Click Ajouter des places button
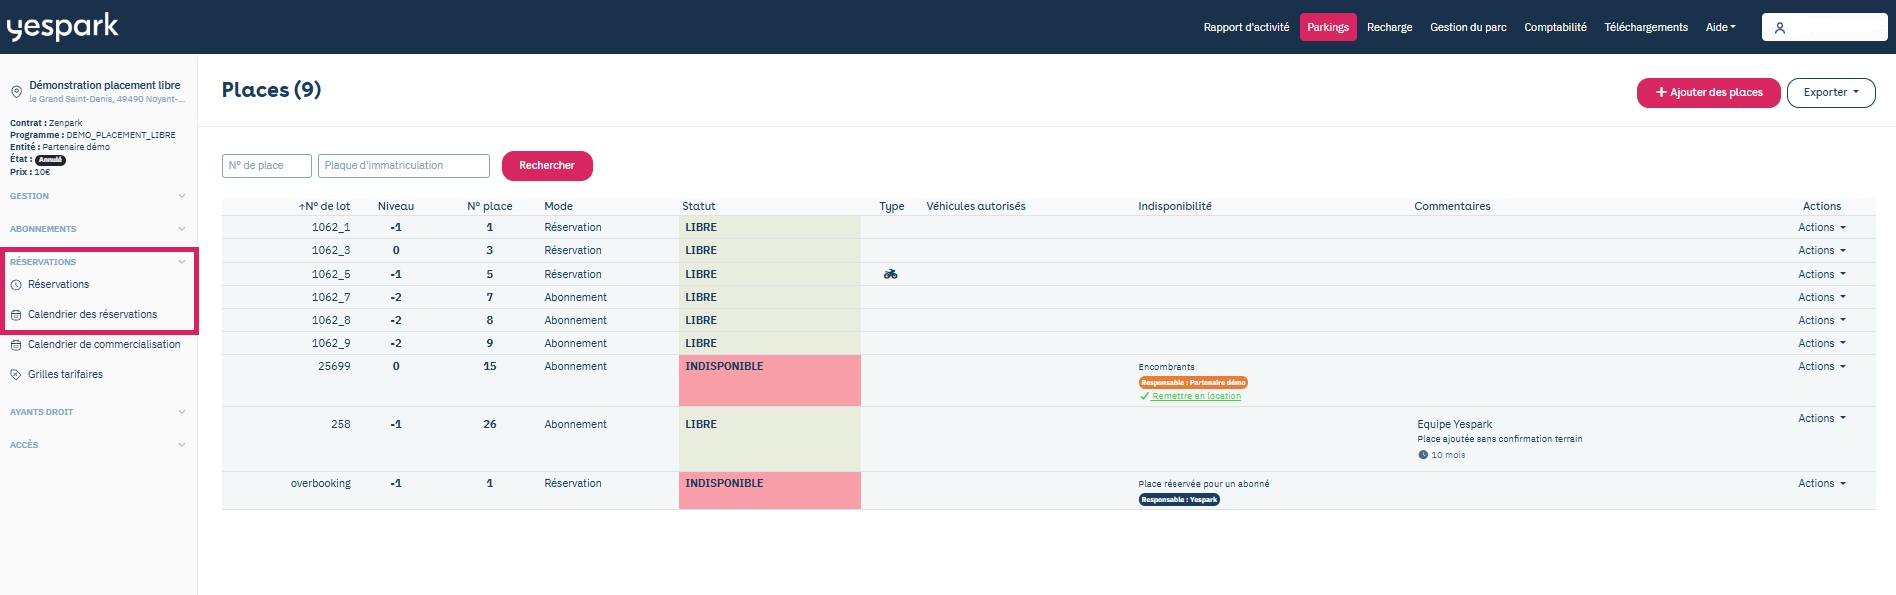The width and height of the screenshot is (1896, 595). pos(1708,92)
